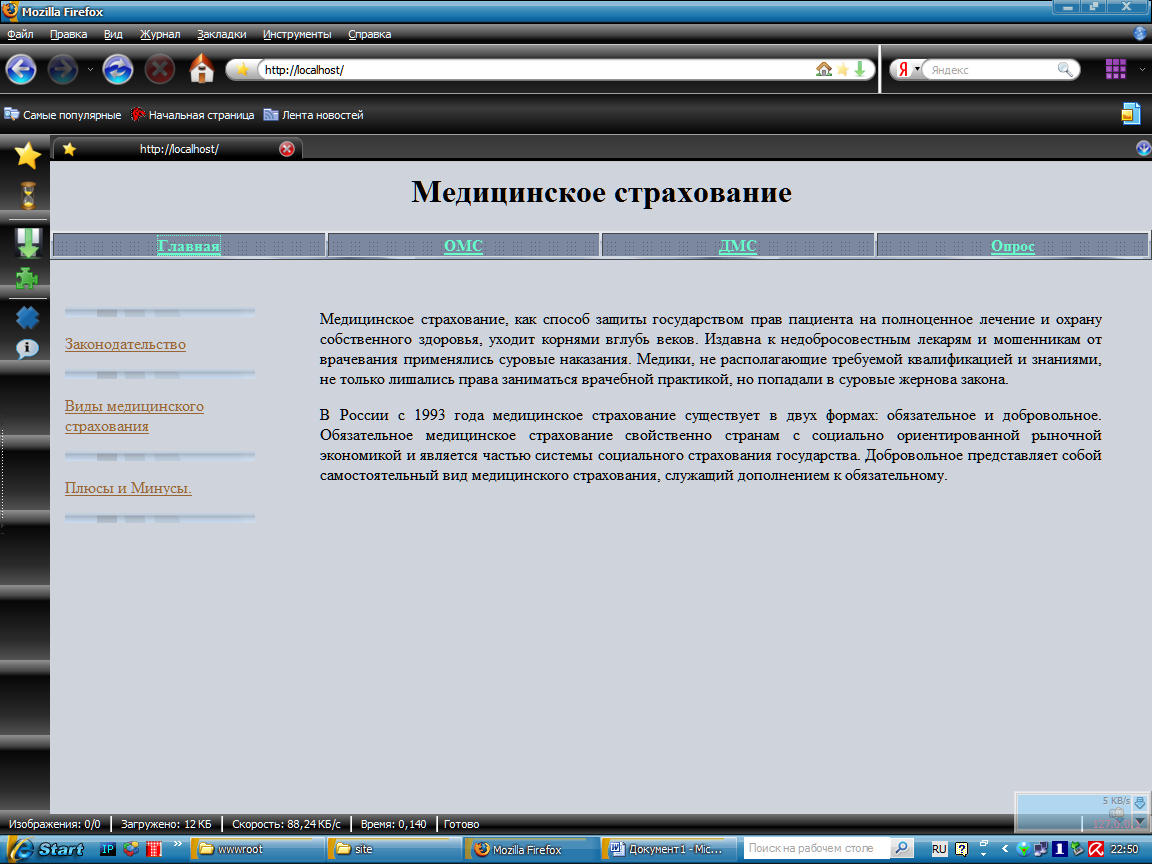Viewport: 1152px width, 864px height.
Task: Open Add-ons via the green puzzle piece icon
Action: click(x=27, y=278)
